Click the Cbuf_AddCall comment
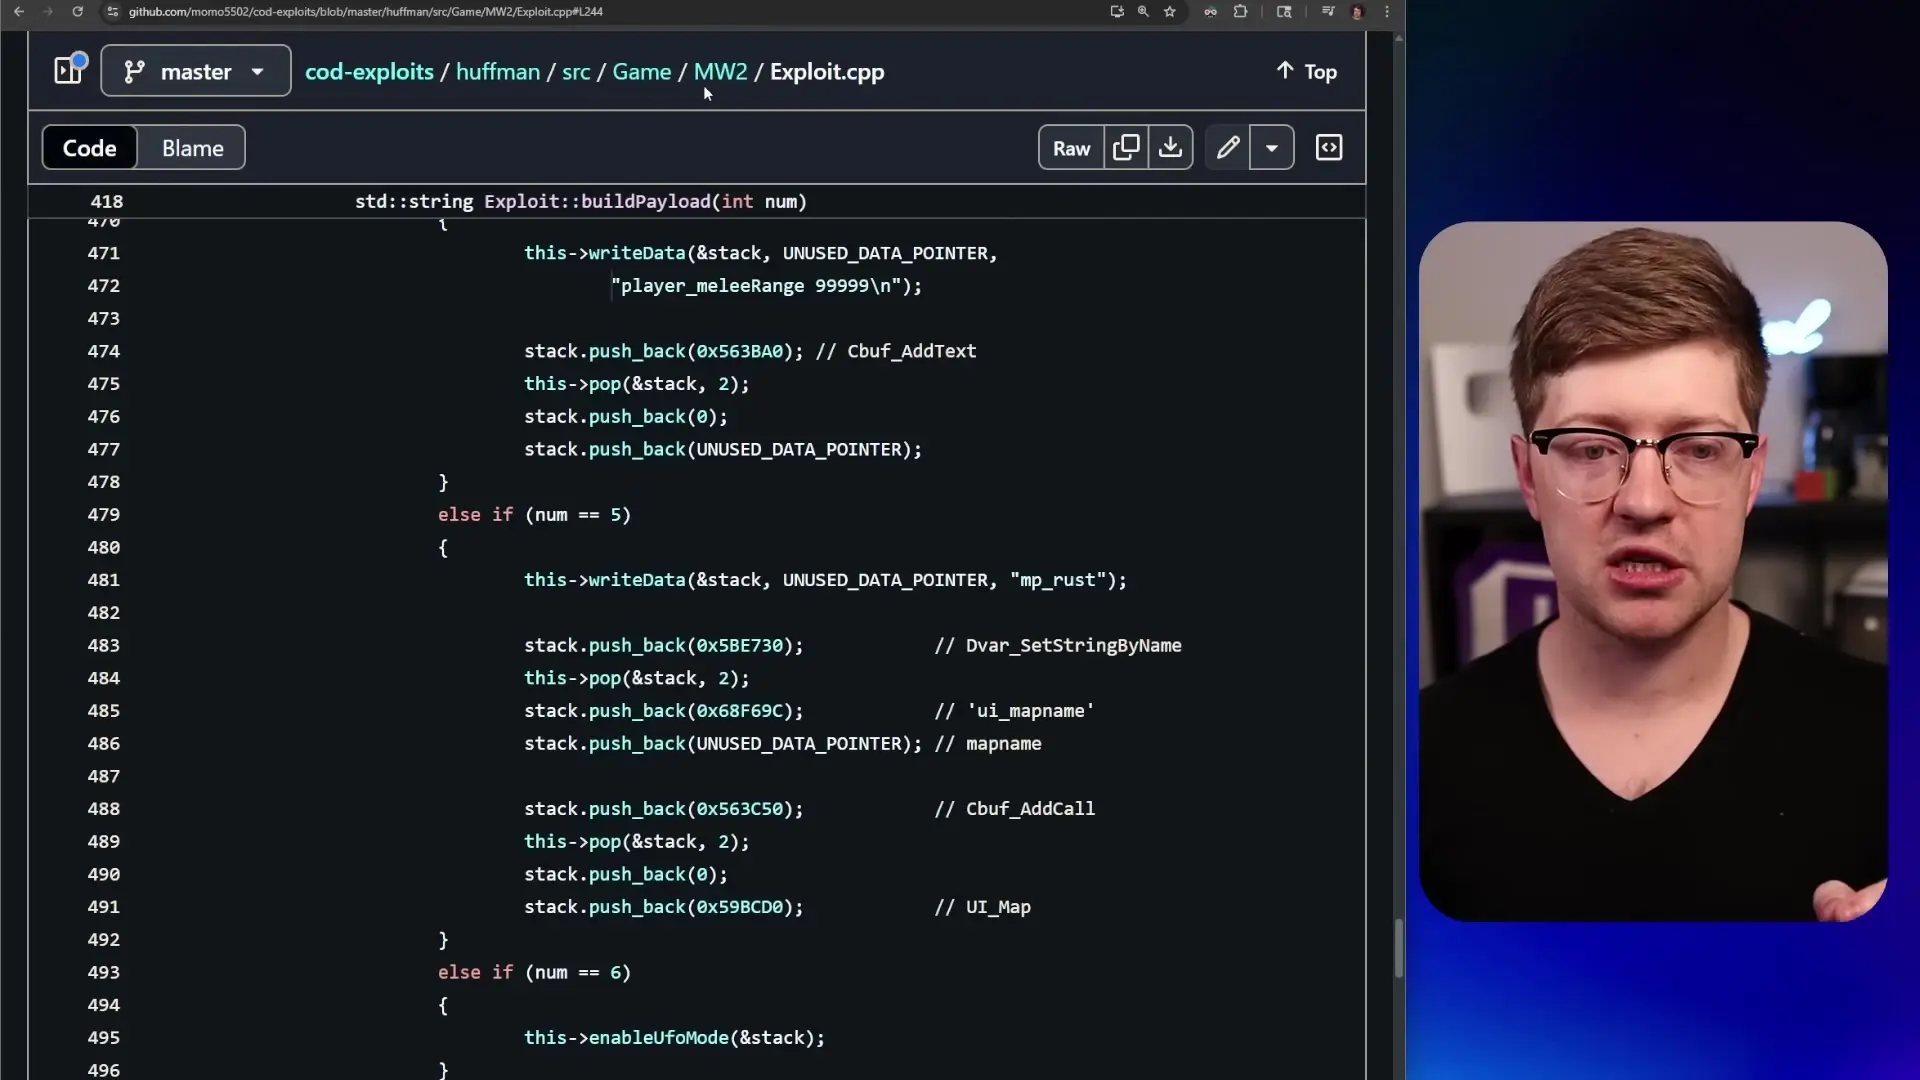1920x1080 pixels. [x=1014, y=808]
